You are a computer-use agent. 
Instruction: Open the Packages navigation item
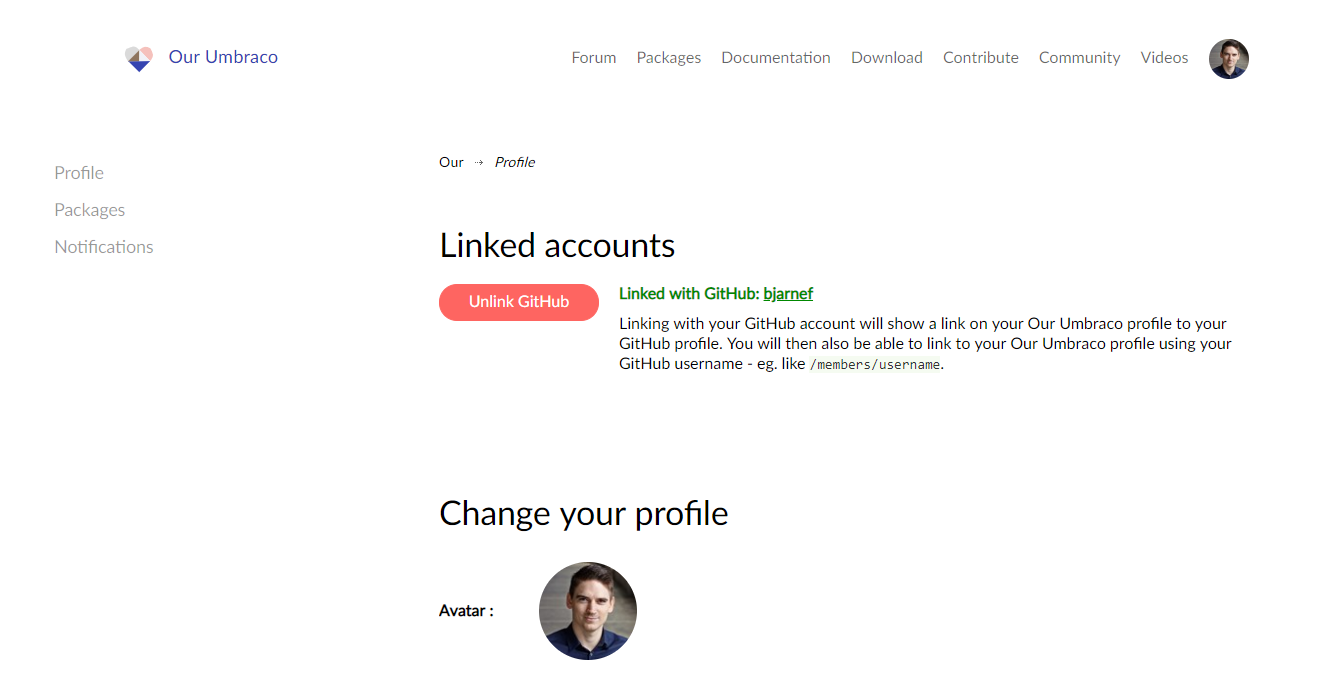click(668, 57)
